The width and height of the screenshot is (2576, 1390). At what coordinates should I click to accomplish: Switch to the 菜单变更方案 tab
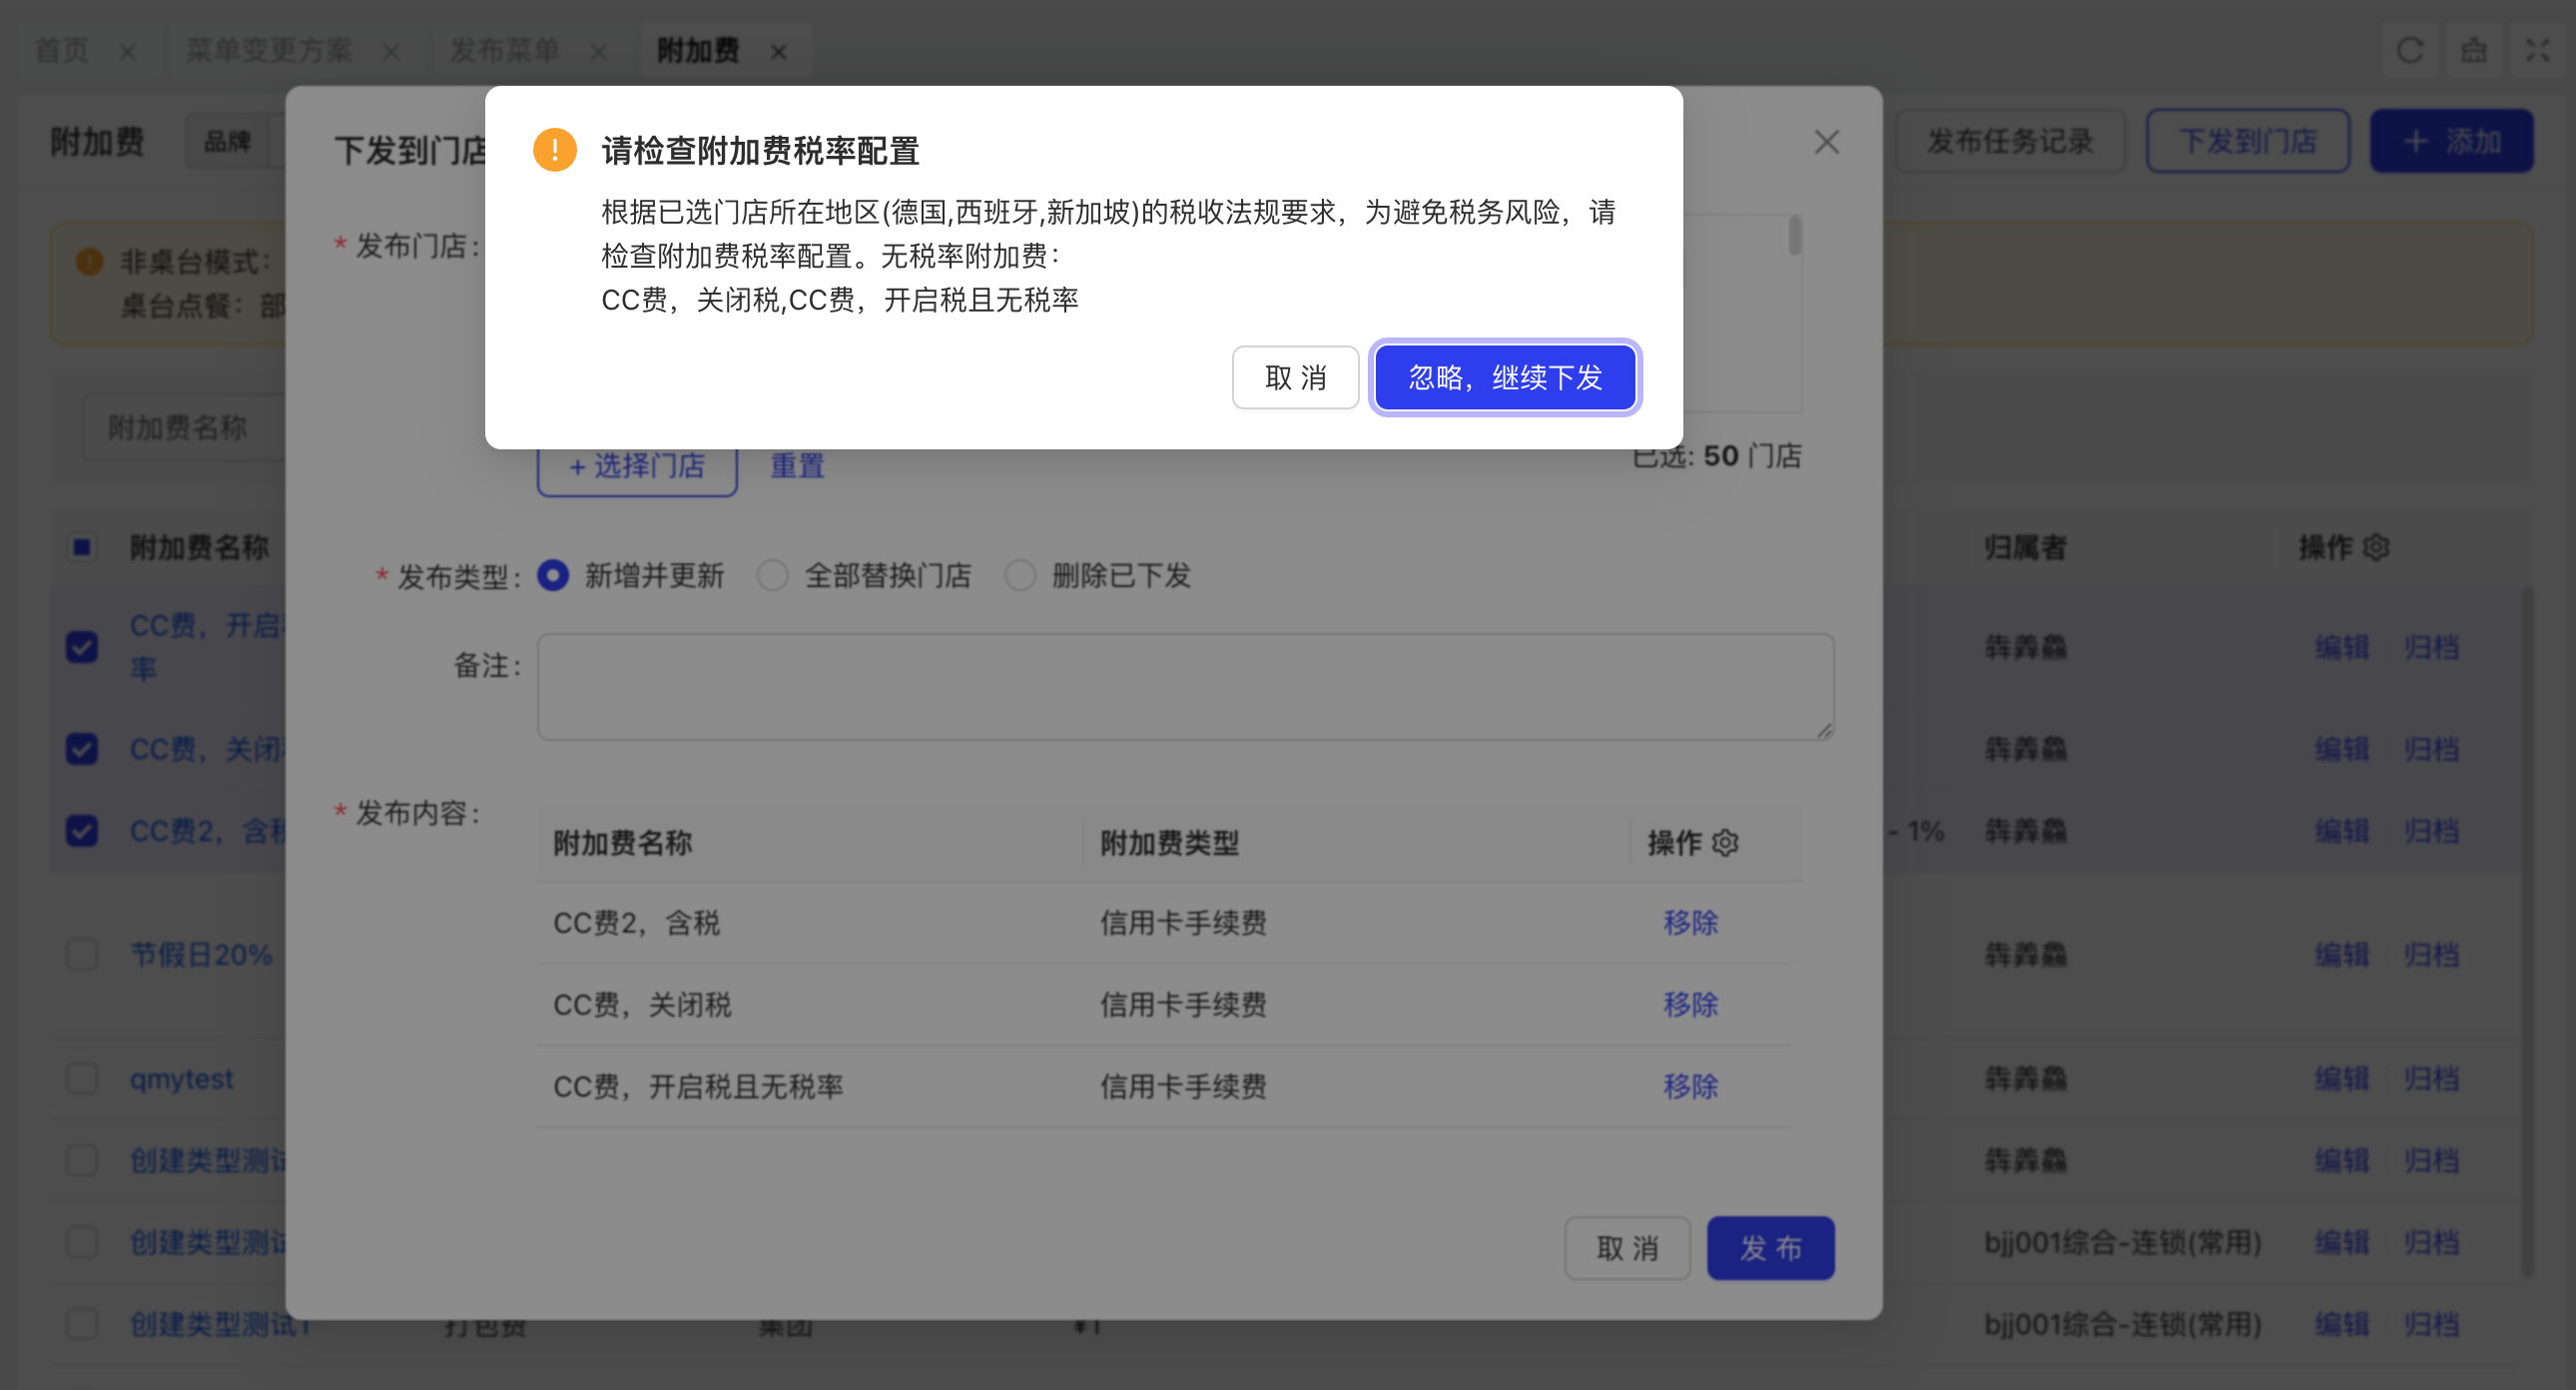(x=269, y=50)
